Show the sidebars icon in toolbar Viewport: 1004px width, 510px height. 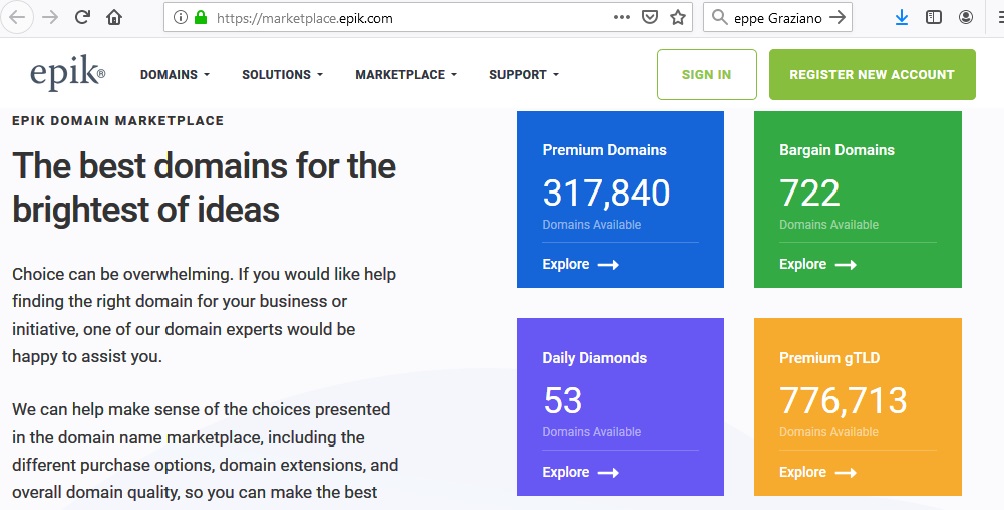934,17
